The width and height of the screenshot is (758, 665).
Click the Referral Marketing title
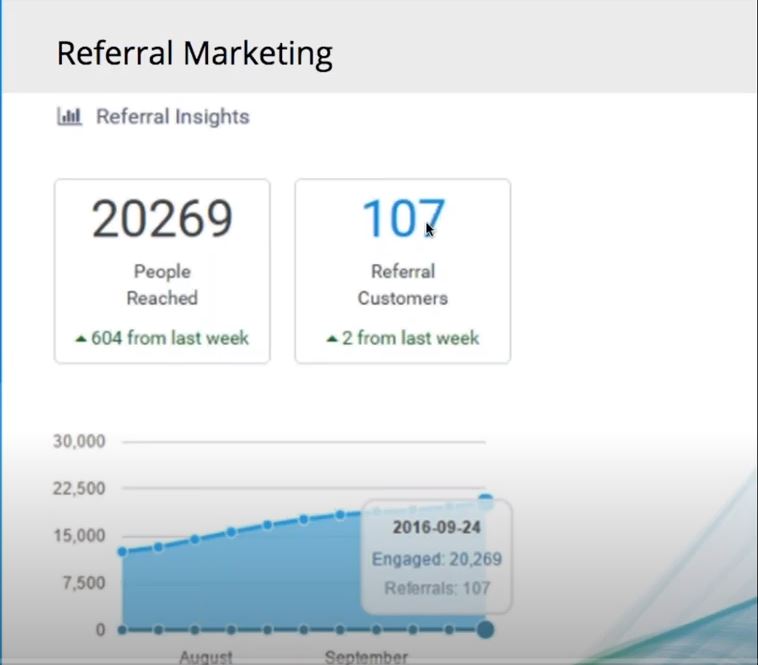(194, 53)
